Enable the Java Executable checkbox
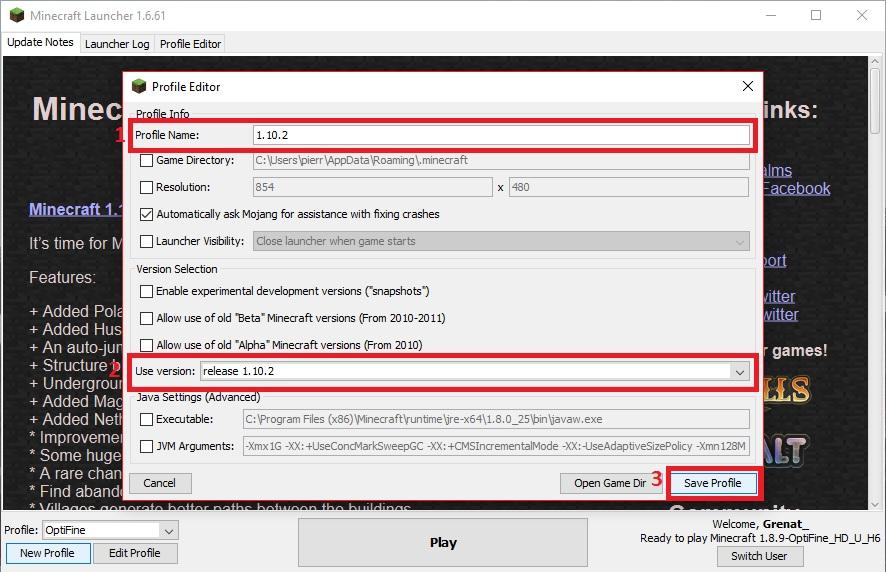Image resolution: width=886 pixels, height=572 pixels. click(x=146, y=419)
